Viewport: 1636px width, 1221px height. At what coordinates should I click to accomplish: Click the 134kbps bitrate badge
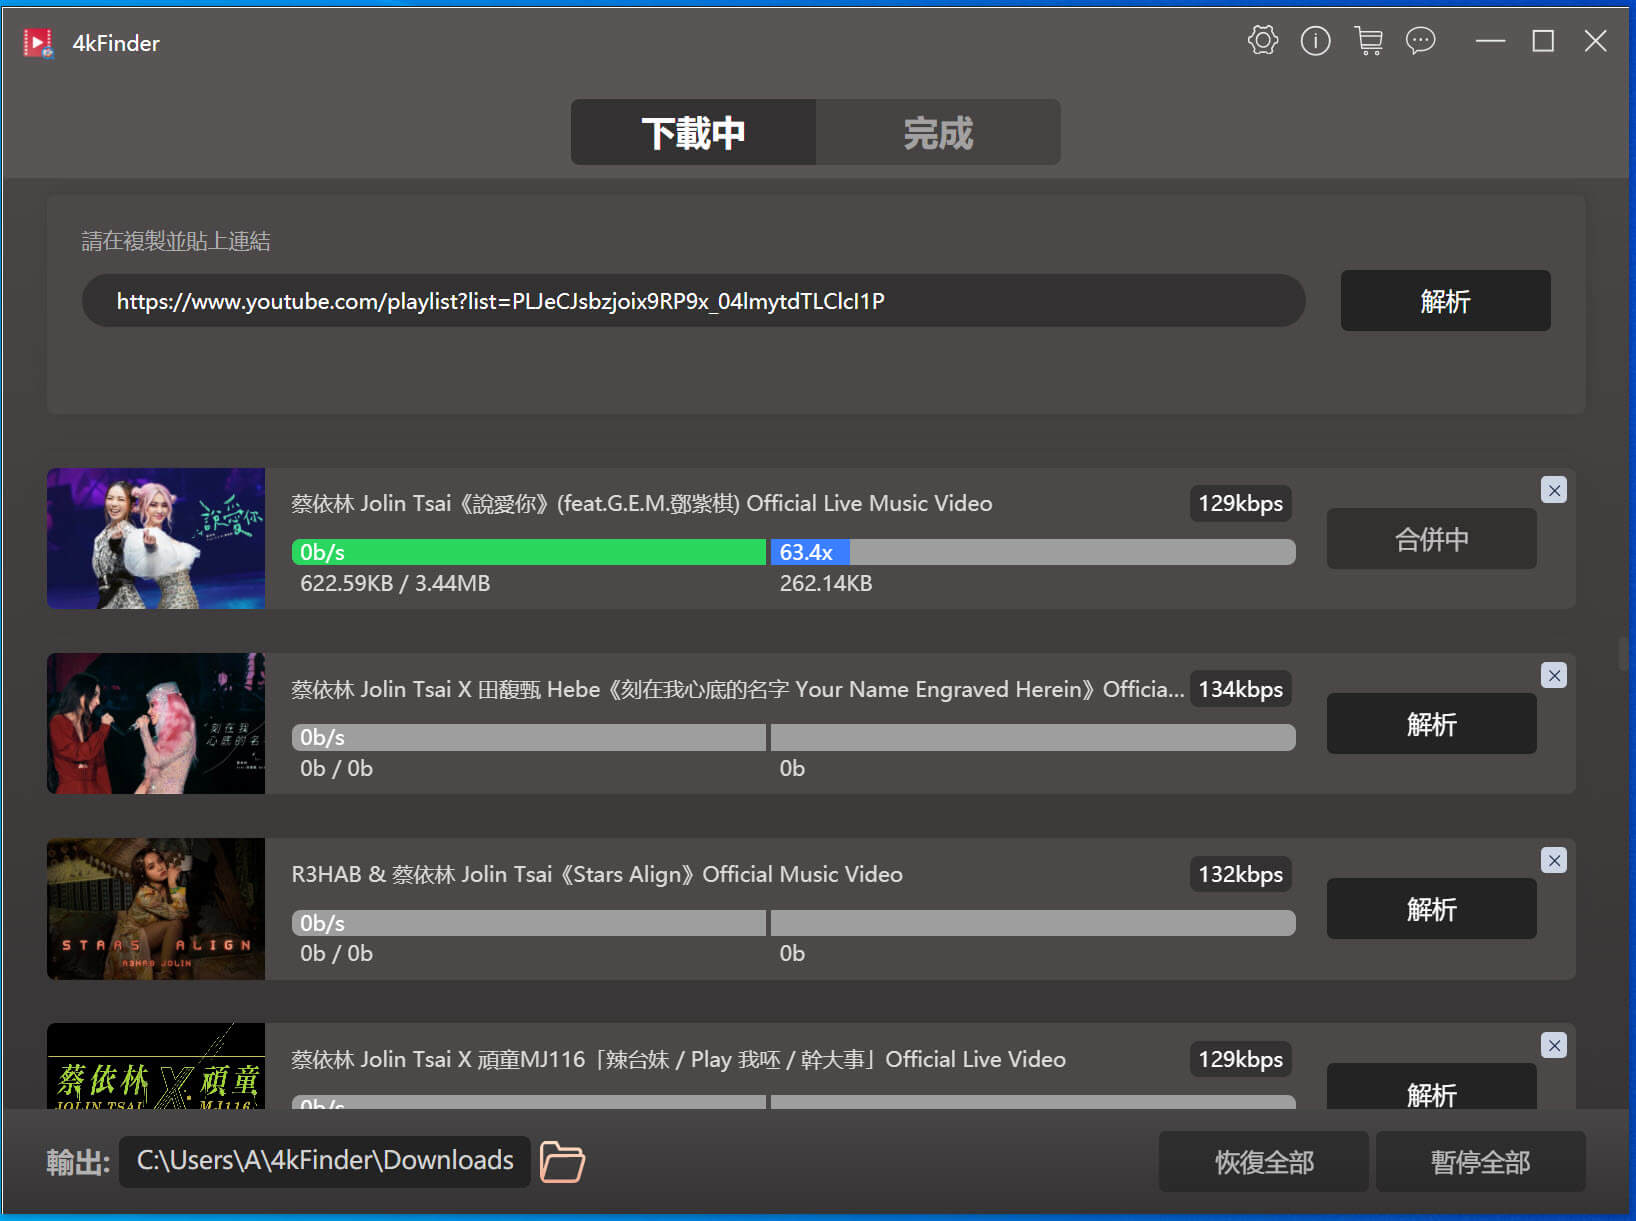(x=1241, y=689)
